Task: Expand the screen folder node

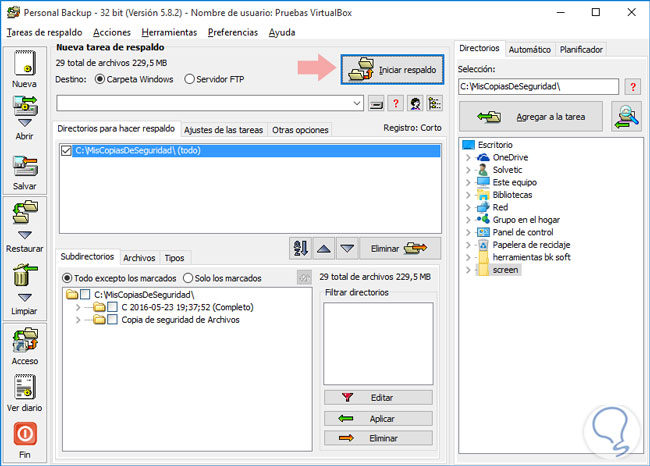Action: pos(468,270)
